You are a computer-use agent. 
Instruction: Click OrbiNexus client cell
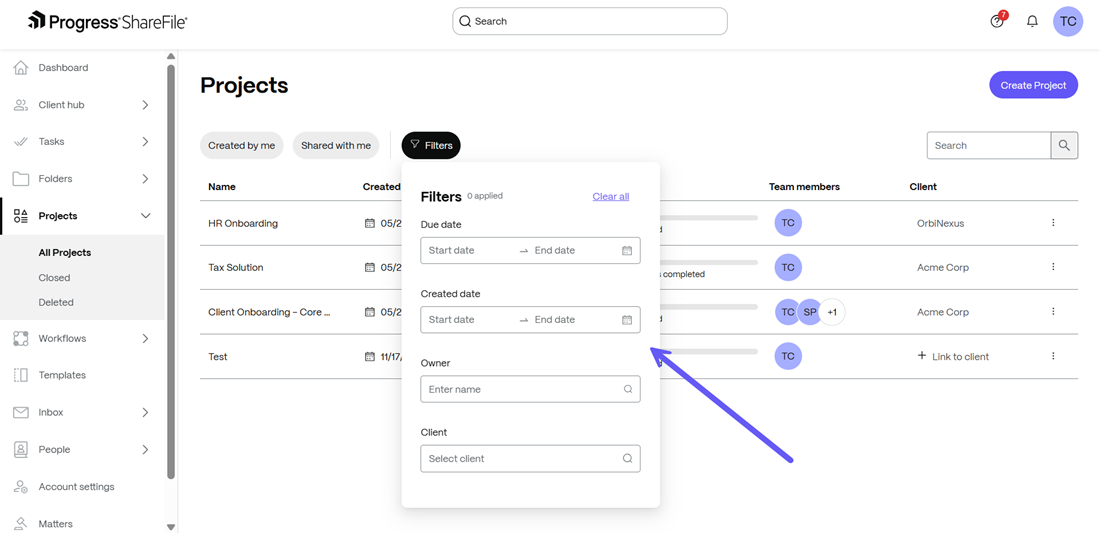click(x=940, y=223)
